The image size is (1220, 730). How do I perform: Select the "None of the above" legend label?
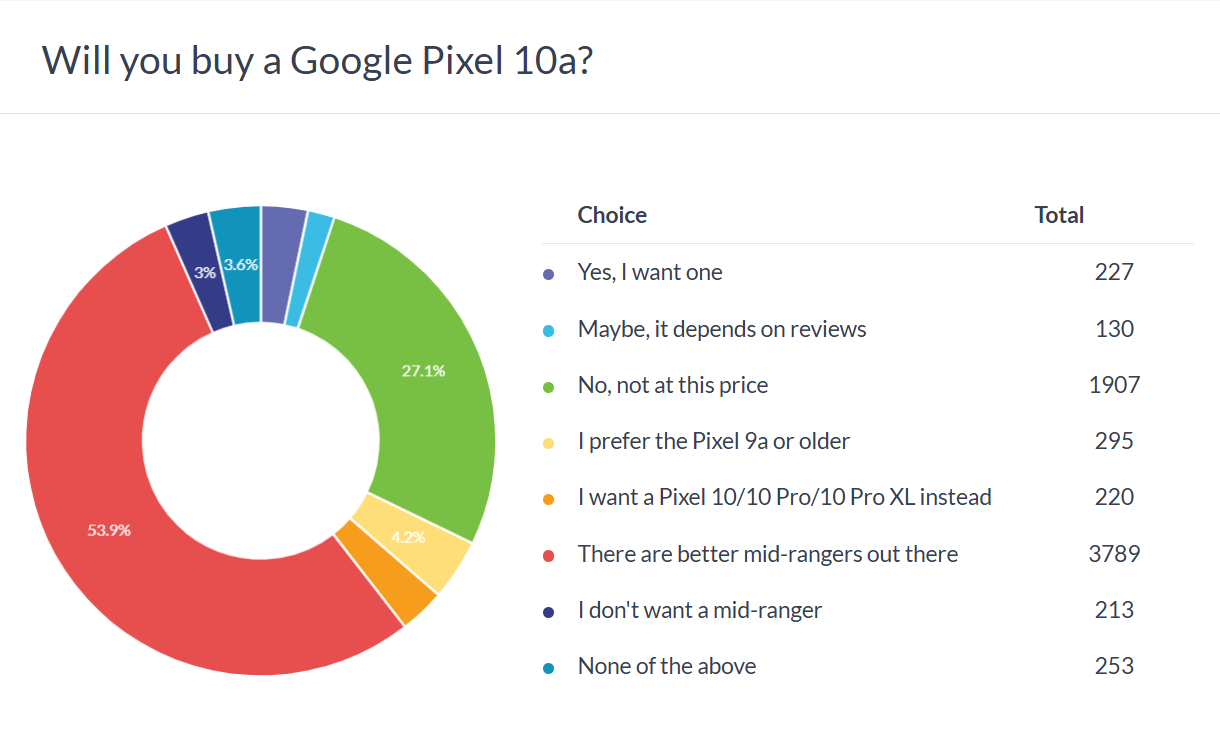pos(667,666)
